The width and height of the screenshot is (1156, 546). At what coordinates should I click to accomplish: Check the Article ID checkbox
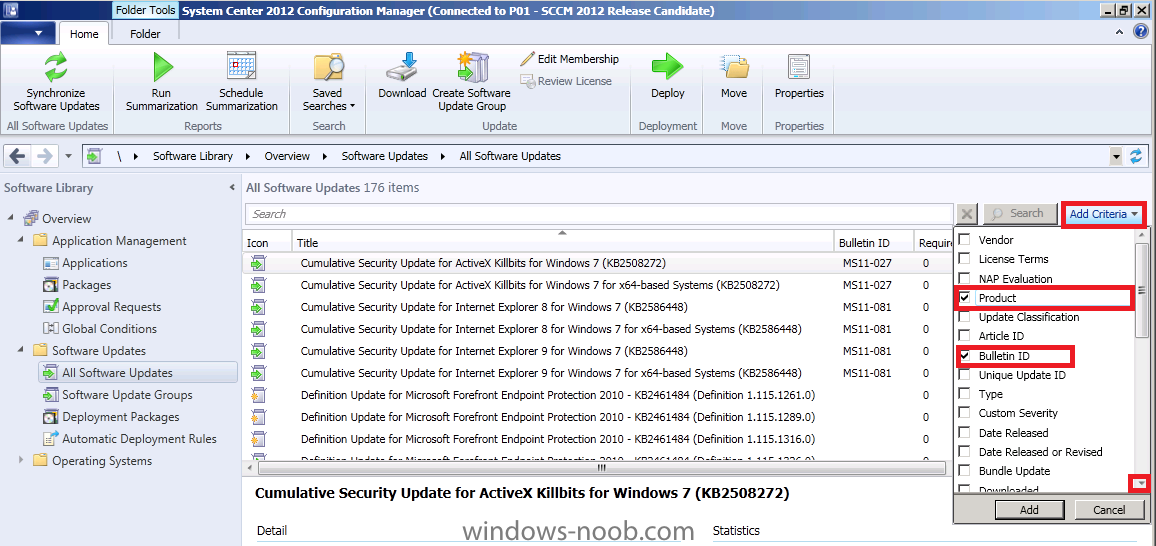pos(964,336)
